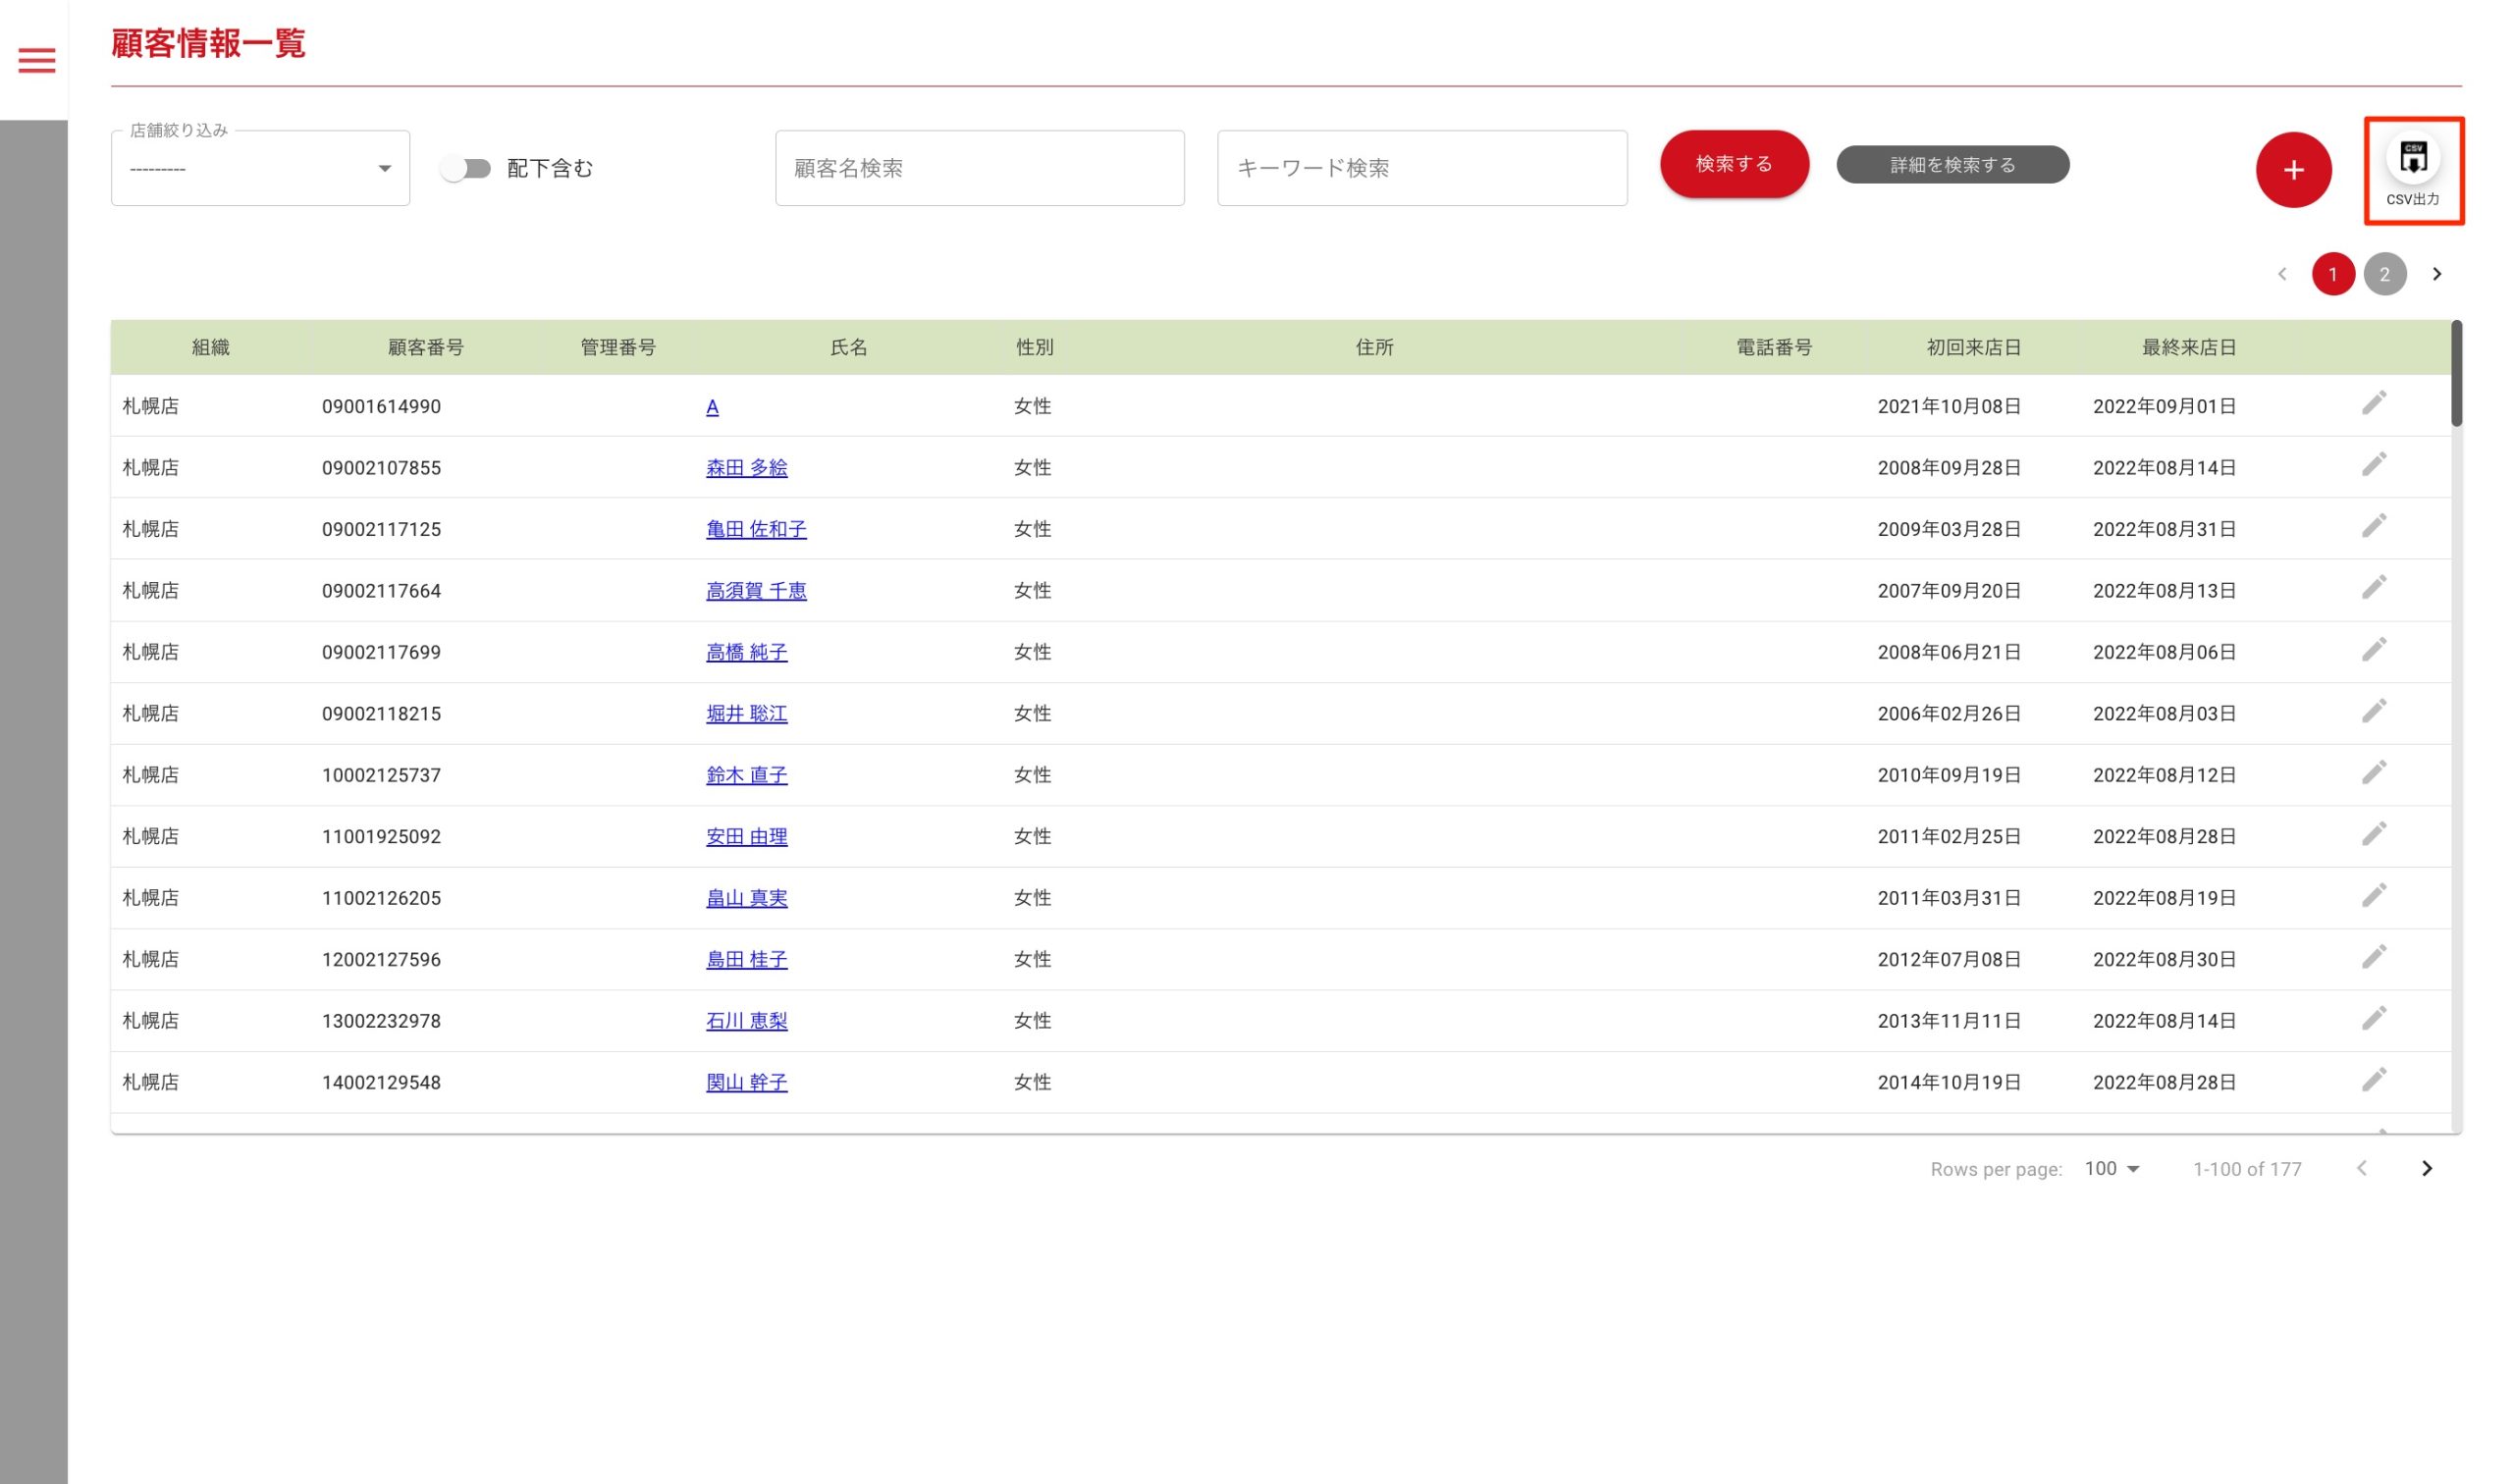This screenshot has width=2513, height=1484.
Task: Focus the 顧客名検索 input field
Action: [979, 169]
